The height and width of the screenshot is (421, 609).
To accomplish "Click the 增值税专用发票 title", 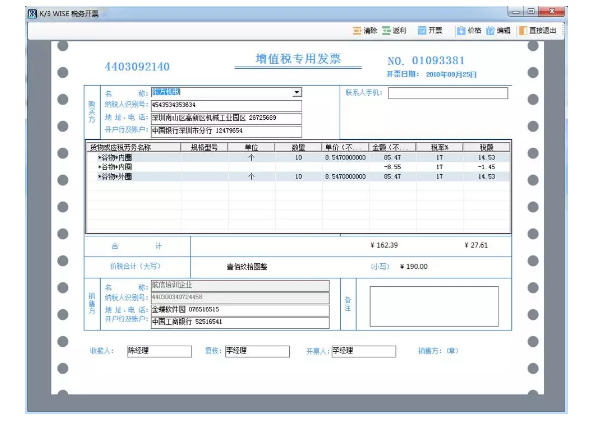I will [x=298, y=59].
